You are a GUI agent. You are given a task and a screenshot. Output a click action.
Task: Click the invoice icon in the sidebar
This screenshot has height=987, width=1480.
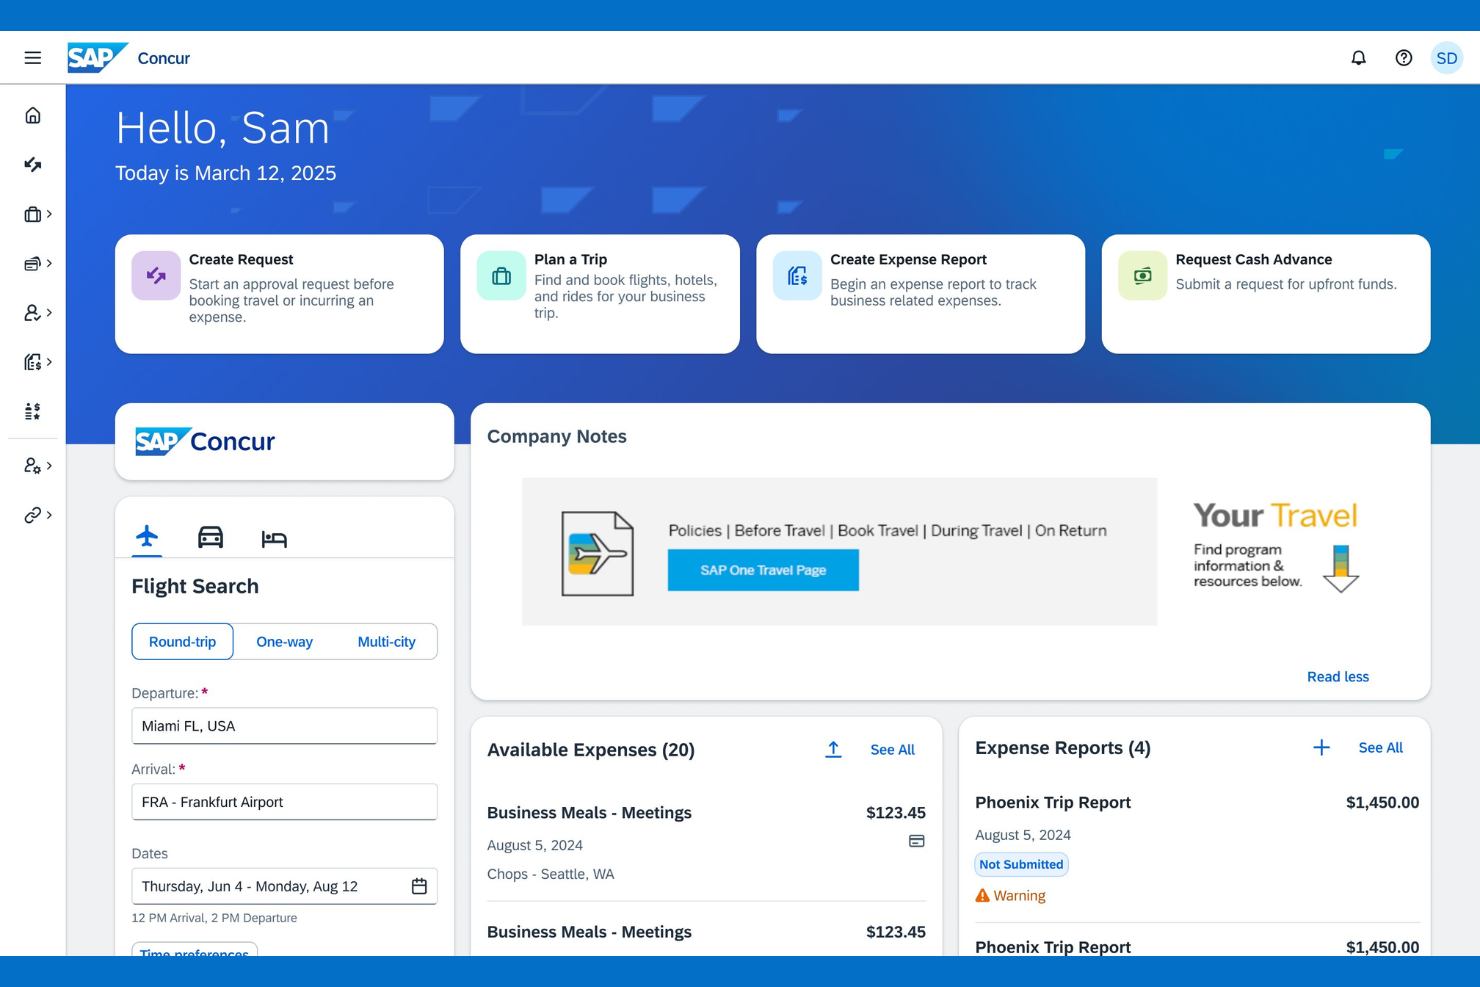[x=33, y=361]
